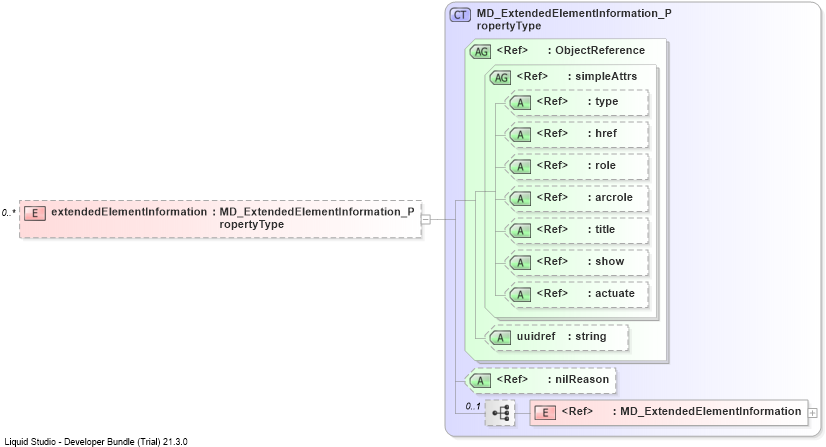Image resolution: width=826 pixels, height=447 pixels.
Task: Select the ': href' attribute label
Action: pos(602,133)
